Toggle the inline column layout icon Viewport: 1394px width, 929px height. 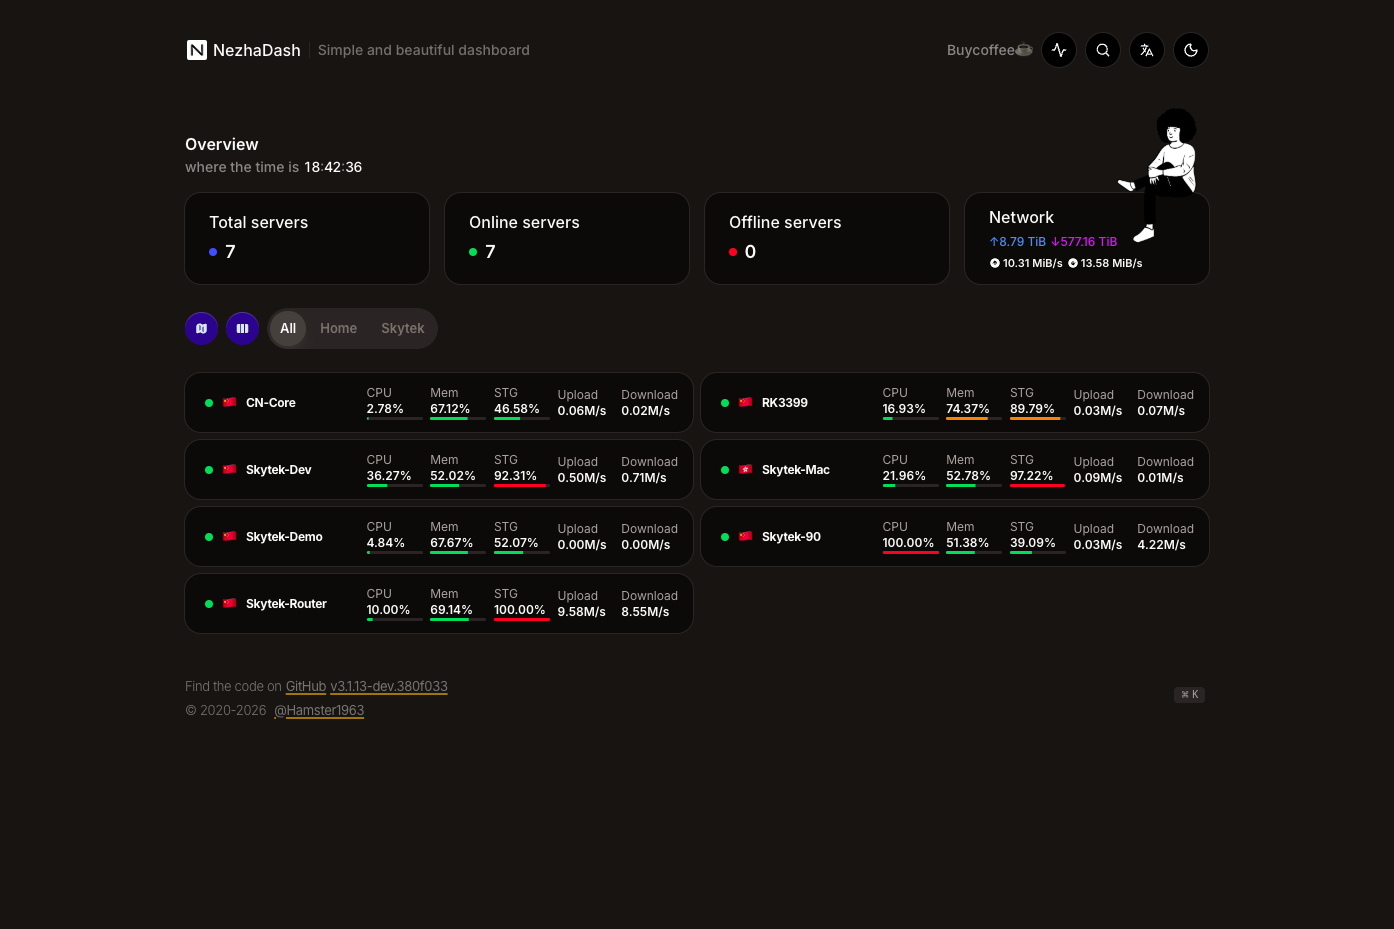(x=242, y=328)
